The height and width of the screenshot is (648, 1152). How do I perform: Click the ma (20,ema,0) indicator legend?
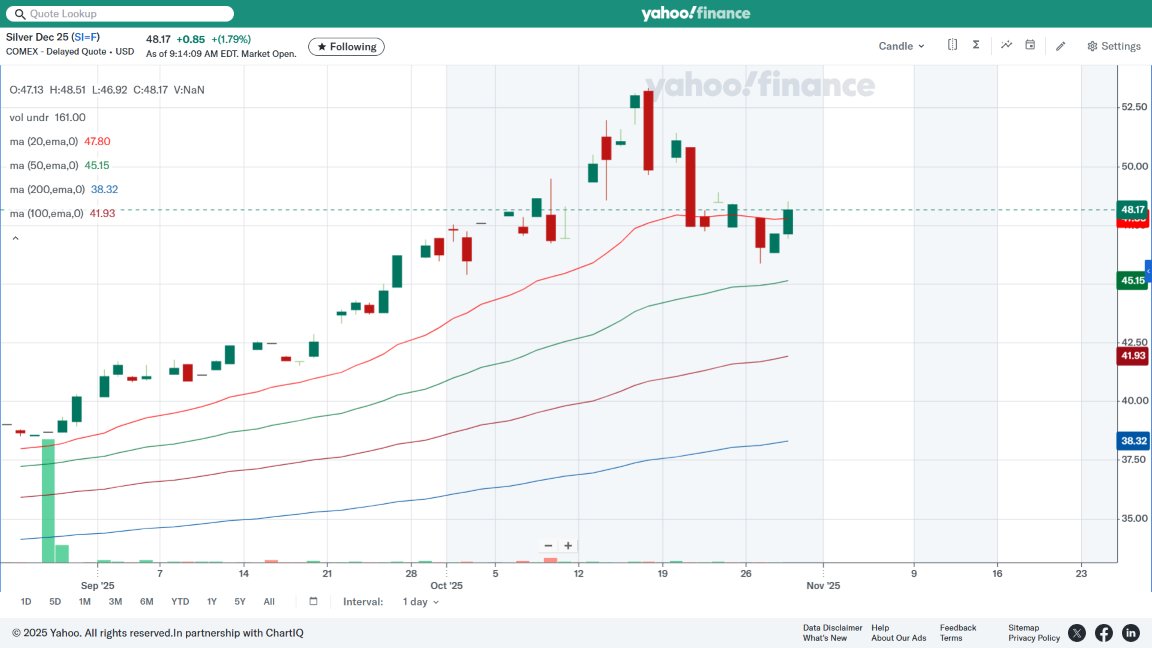pos(44,142)
